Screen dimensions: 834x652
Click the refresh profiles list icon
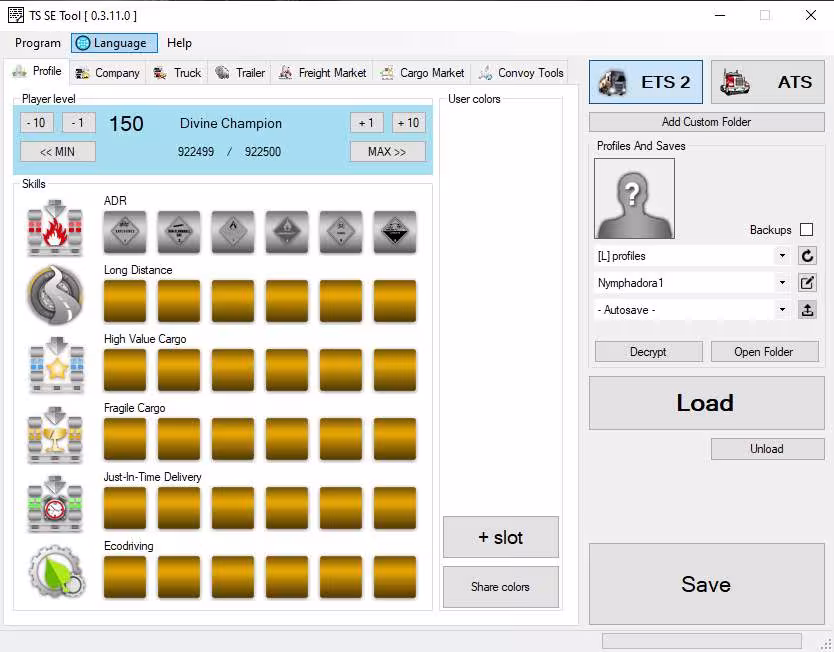tap(808, 256)
